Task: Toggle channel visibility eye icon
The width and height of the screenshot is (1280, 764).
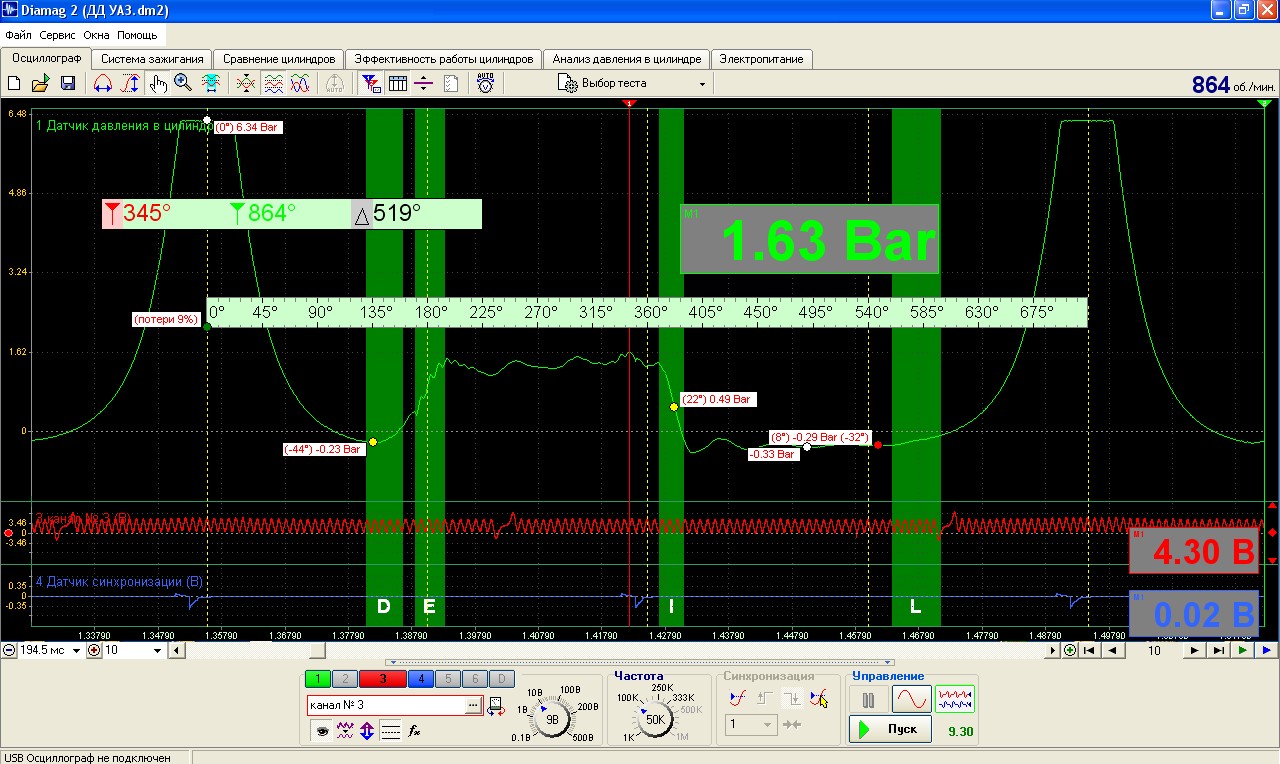Action: [322, 731]
